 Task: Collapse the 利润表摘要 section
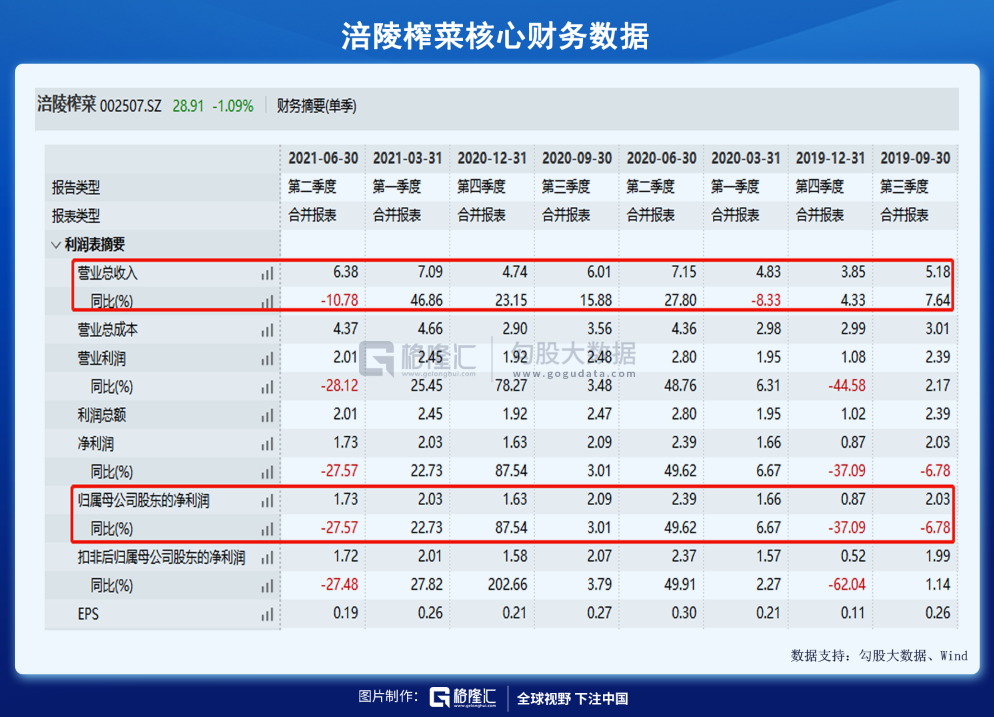[56, 245]
